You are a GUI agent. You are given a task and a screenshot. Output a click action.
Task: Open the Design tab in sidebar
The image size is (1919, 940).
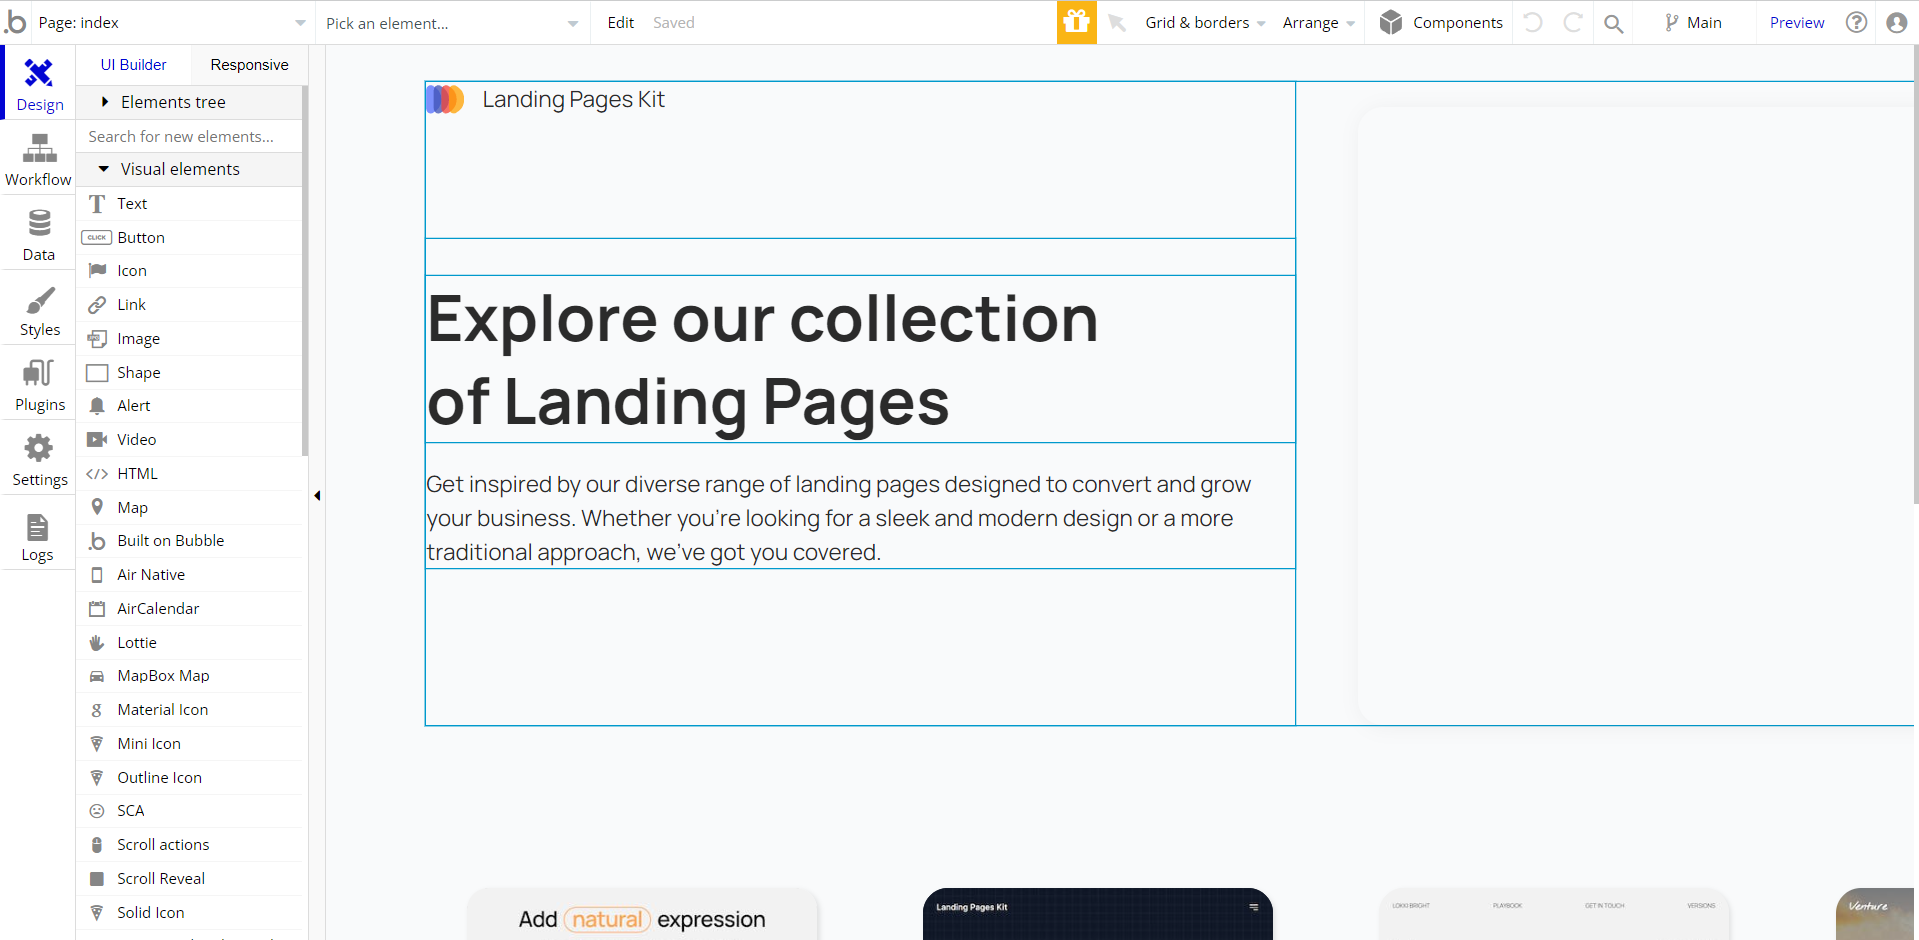tap(39, 83)
